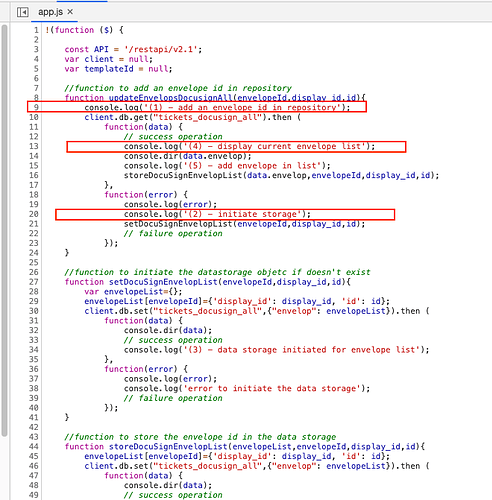This screenshot has width=492, height=500.
Task: Click the updateEnvelopsDocusignAll function name
Action: (171, 98)
